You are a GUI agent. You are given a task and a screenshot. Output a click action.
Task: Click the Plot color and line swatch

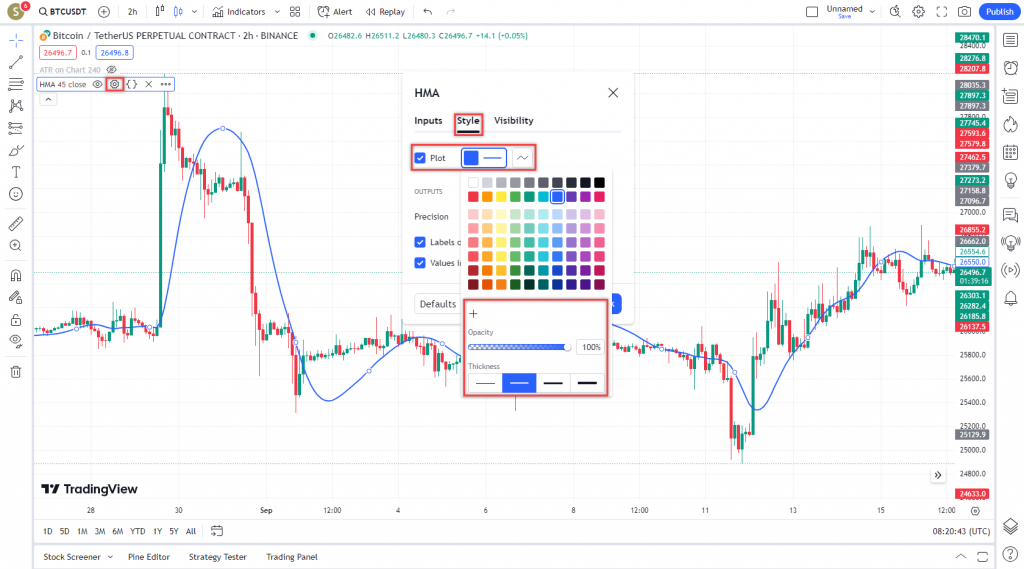coord(484,158)
